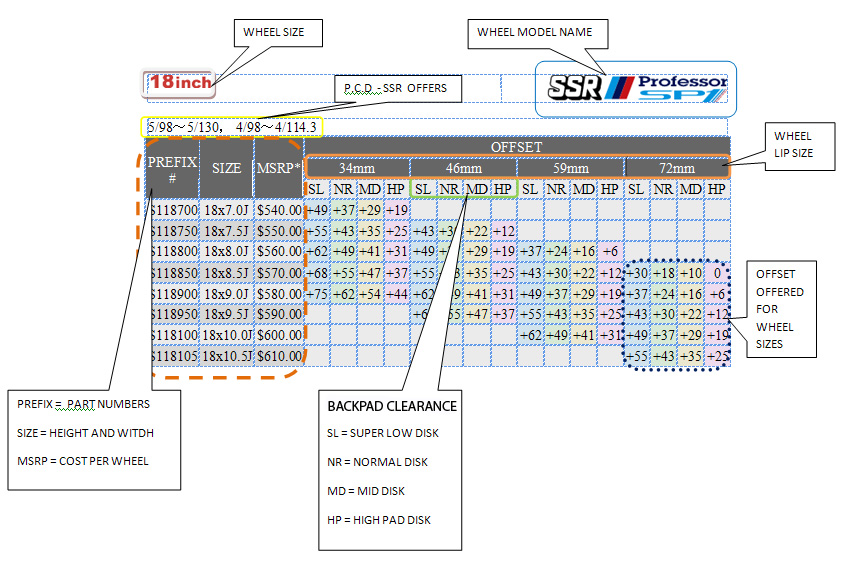This screenshot has height=570, width=843.
Task: Select the 72mm lip size header
Action: (x=677, y=167)
